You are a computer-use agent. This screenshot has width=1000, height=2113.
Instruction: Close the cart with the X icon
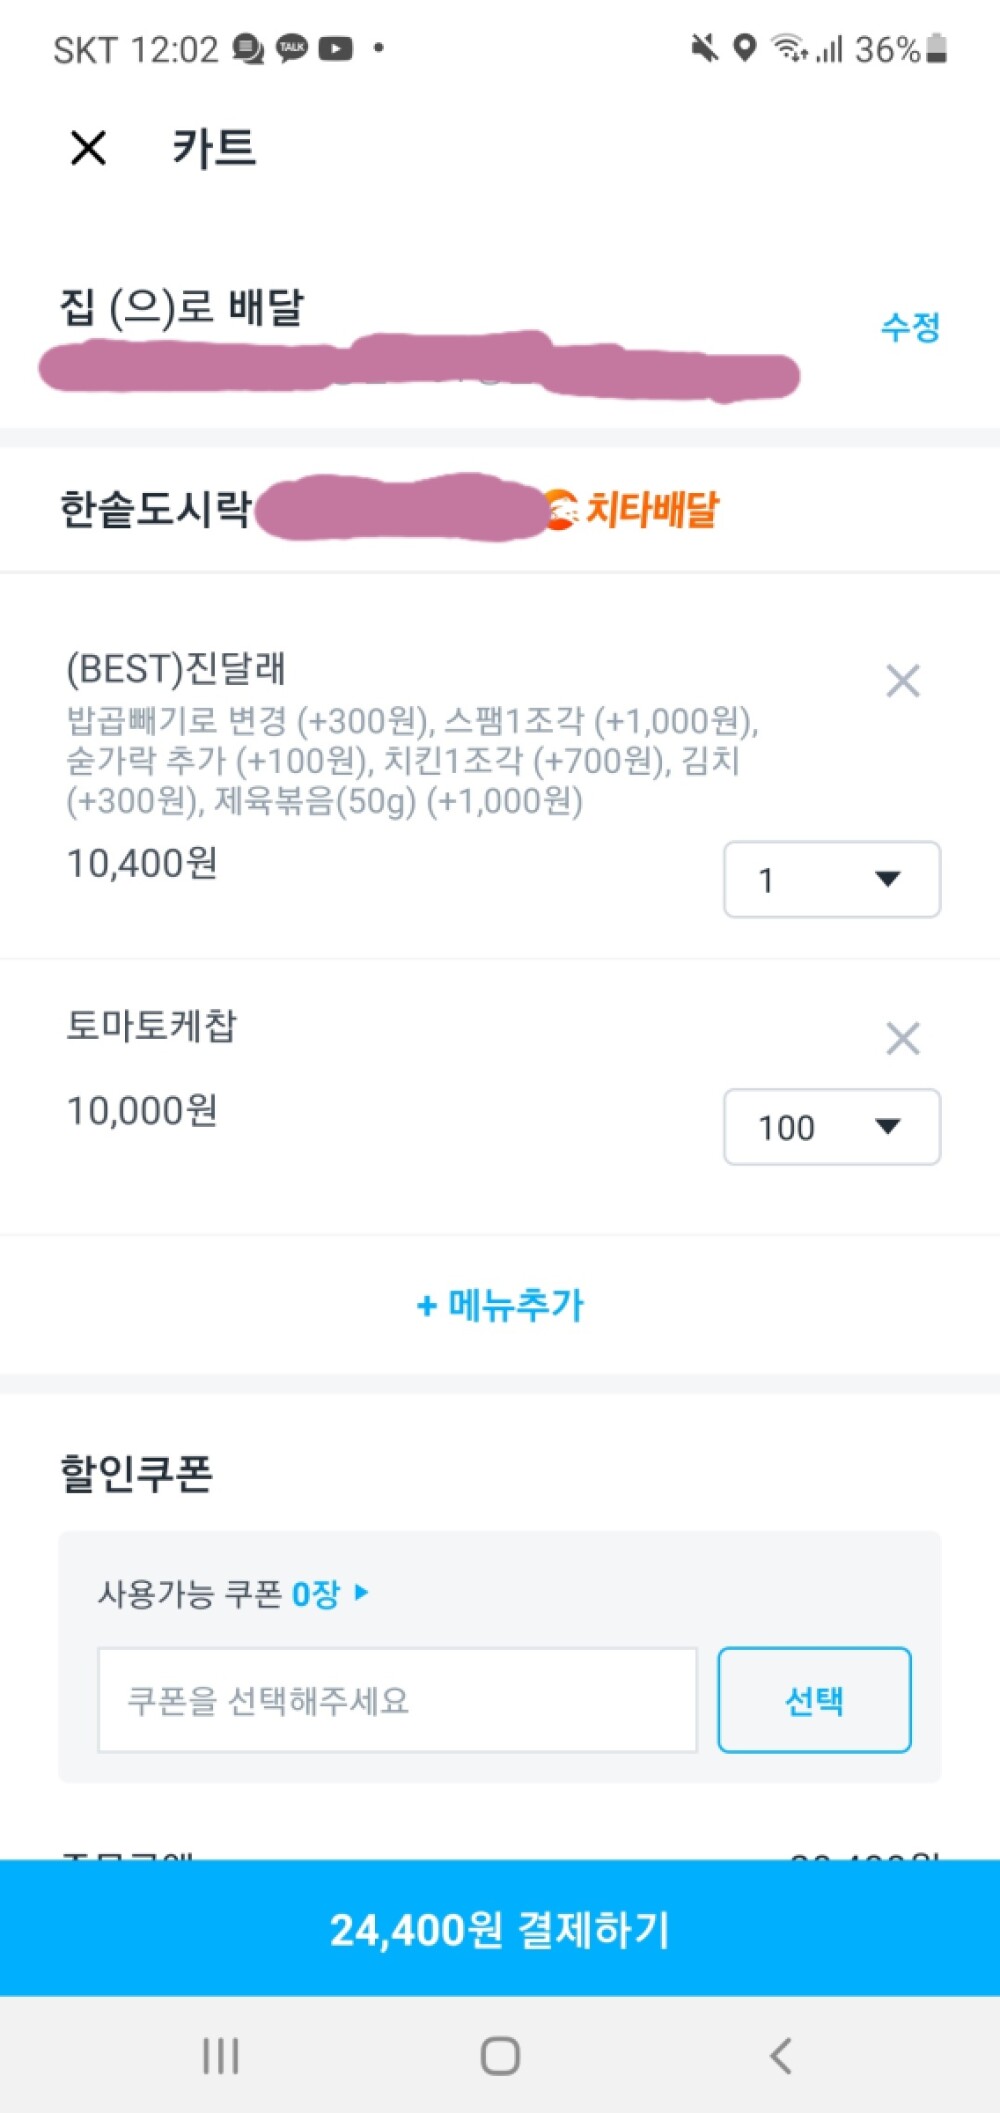[88, 148]
